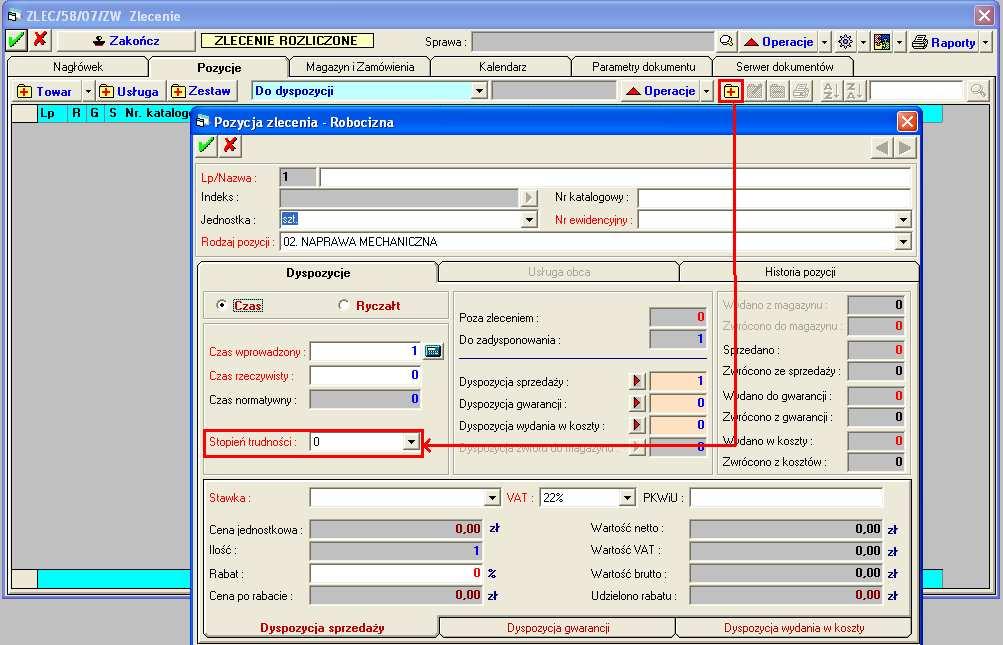
Task: Click red arrow next to Dyspozycja wydania w koszty field
Action: pyautogui.click(x=636, y=425)
